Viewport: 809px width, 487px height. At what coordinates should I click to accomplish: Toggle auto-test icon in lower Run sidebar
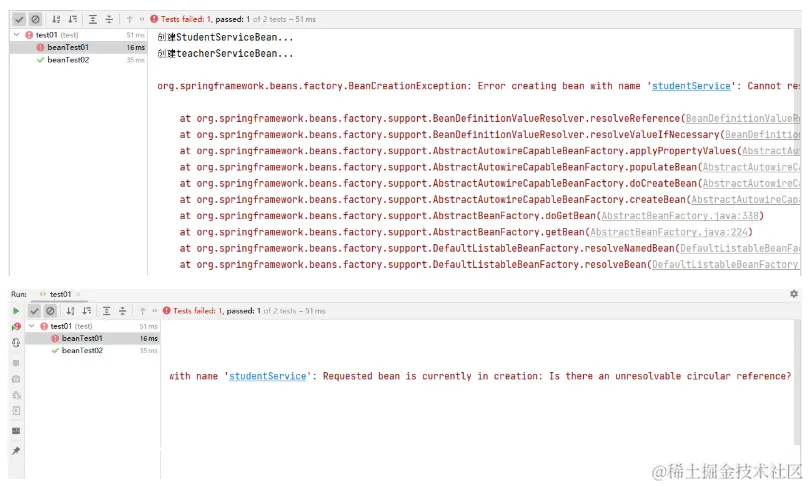click(x=16, y=343)
